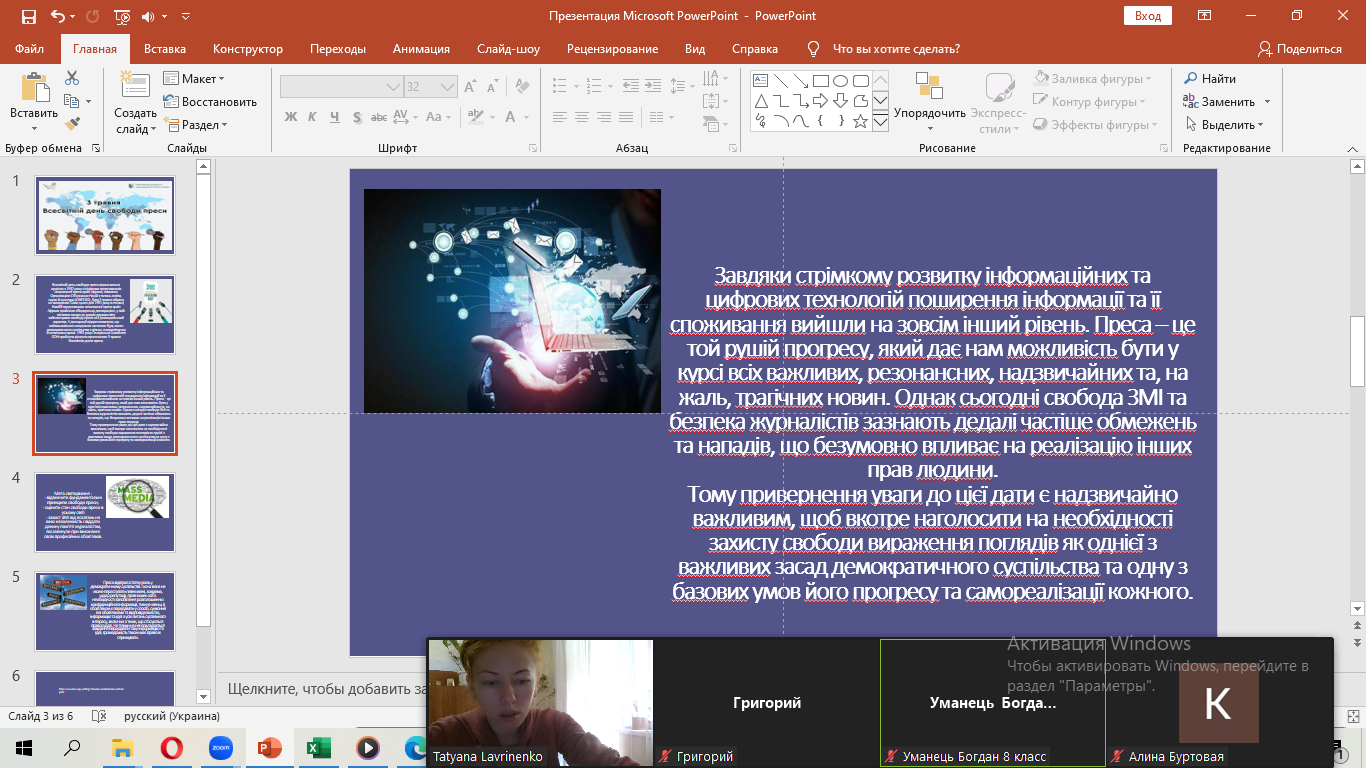Toggle underline Ч formatting
This screenshot has width=1366, height=768.
[334, 117]
